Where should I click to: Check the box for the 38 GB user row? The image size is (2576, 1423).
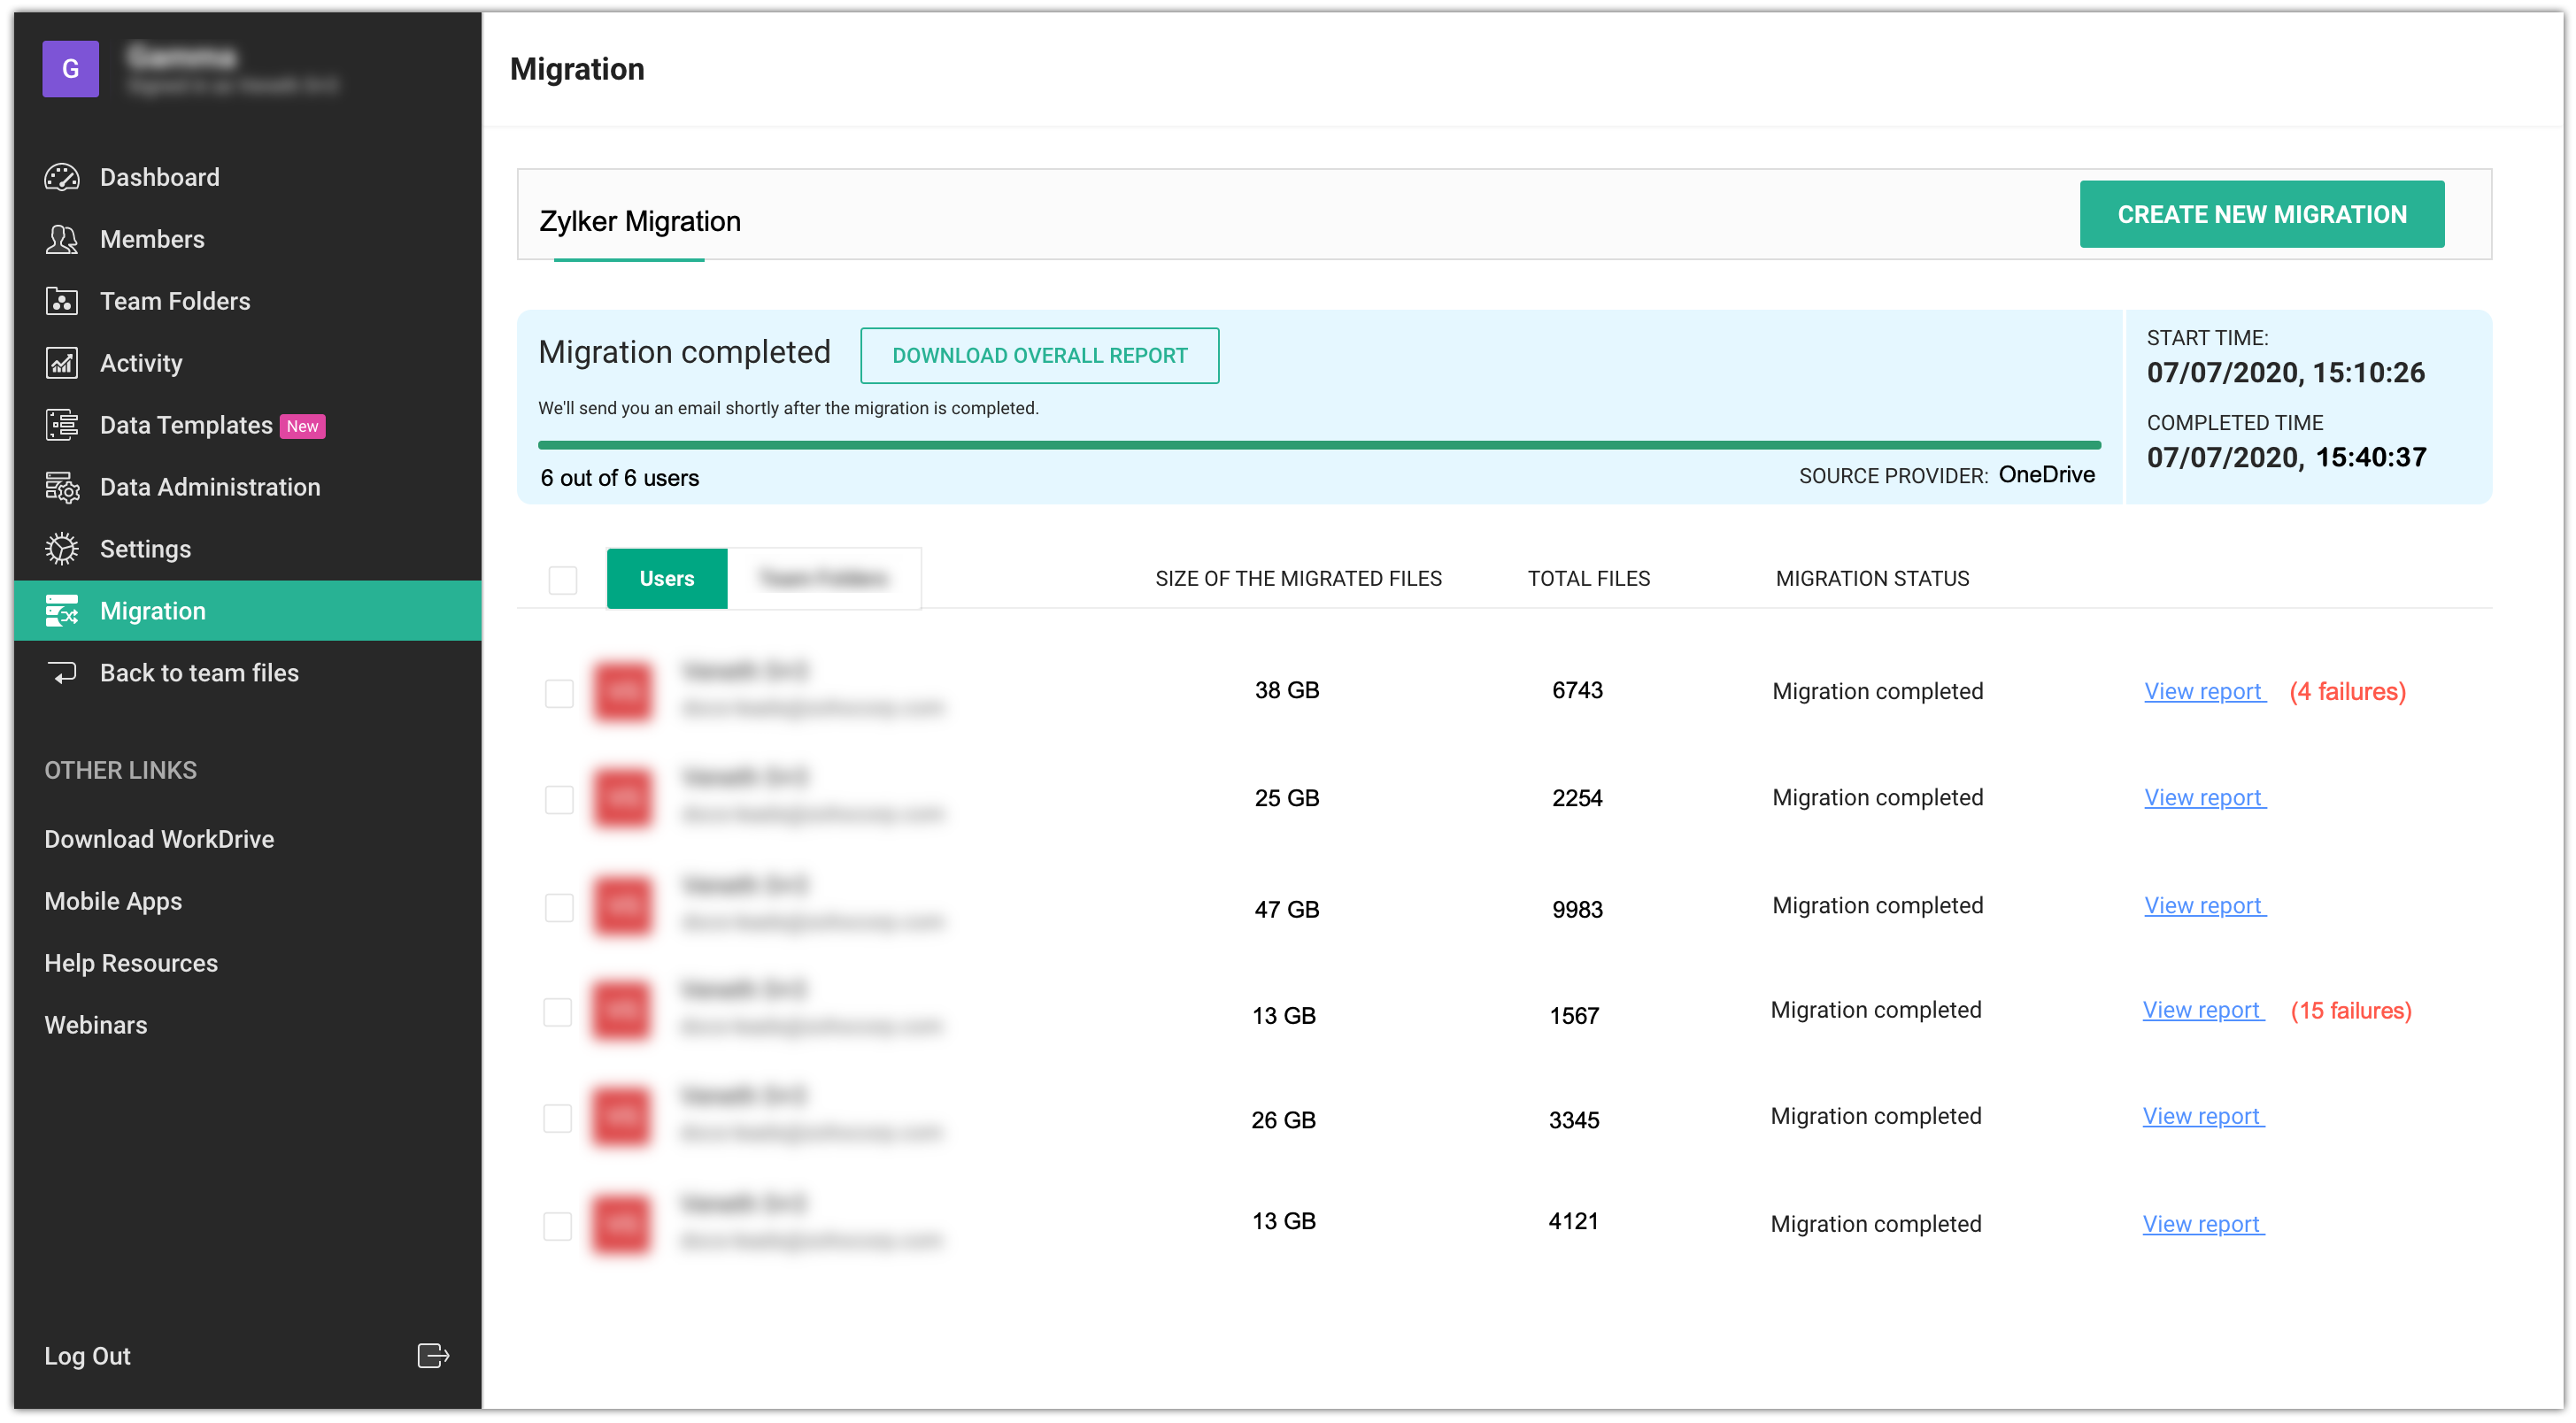559,692
